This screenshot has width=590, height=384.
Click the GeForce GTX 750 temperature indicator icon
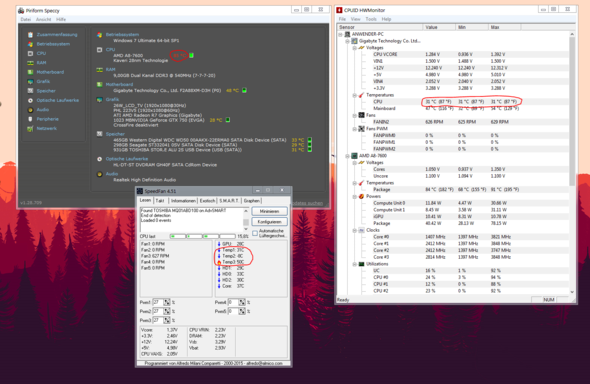click(x=228, y=120)
